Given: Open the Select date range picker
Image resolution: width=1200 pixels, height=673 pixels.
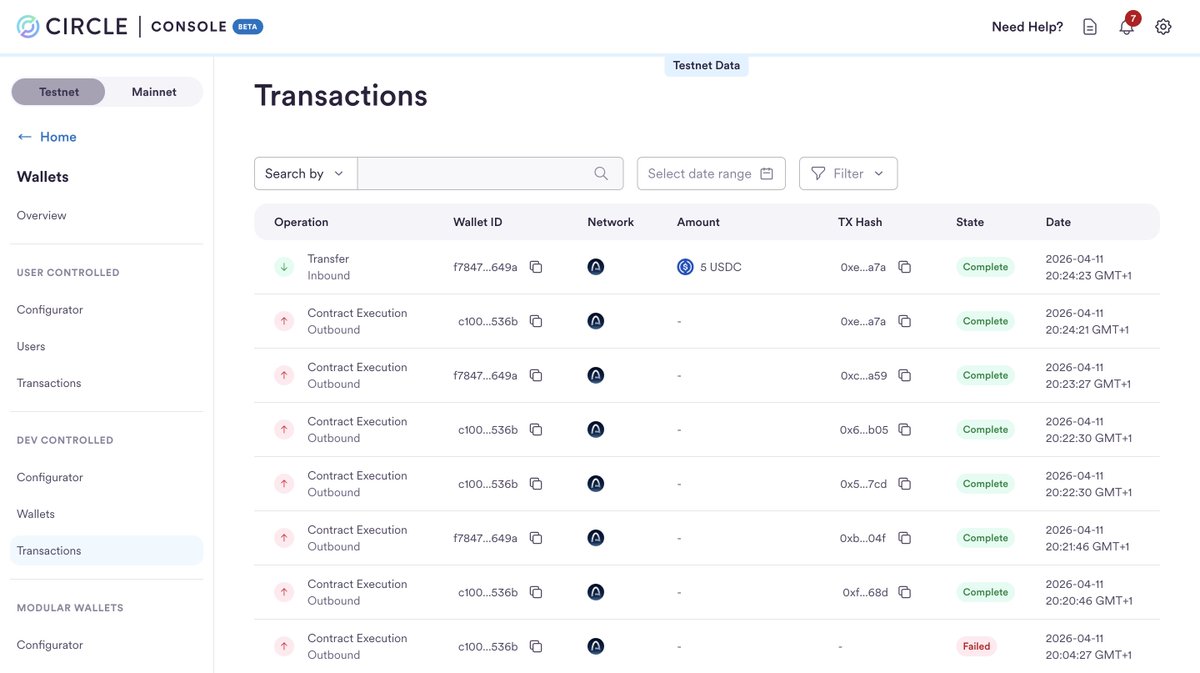Looking at the screenshot, I should (x=711, y=171).
